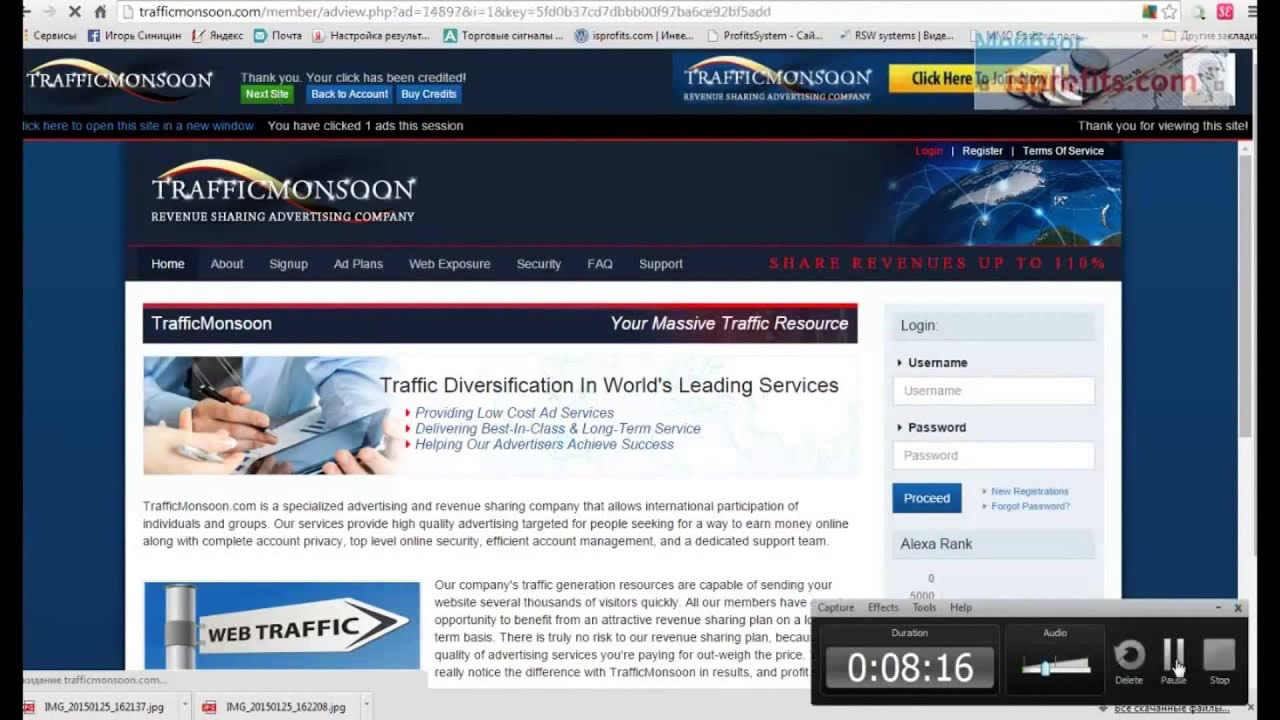Viewport: 1280px width, 720px height.
Task: Open the About nav item
Action: click(227, 264)
